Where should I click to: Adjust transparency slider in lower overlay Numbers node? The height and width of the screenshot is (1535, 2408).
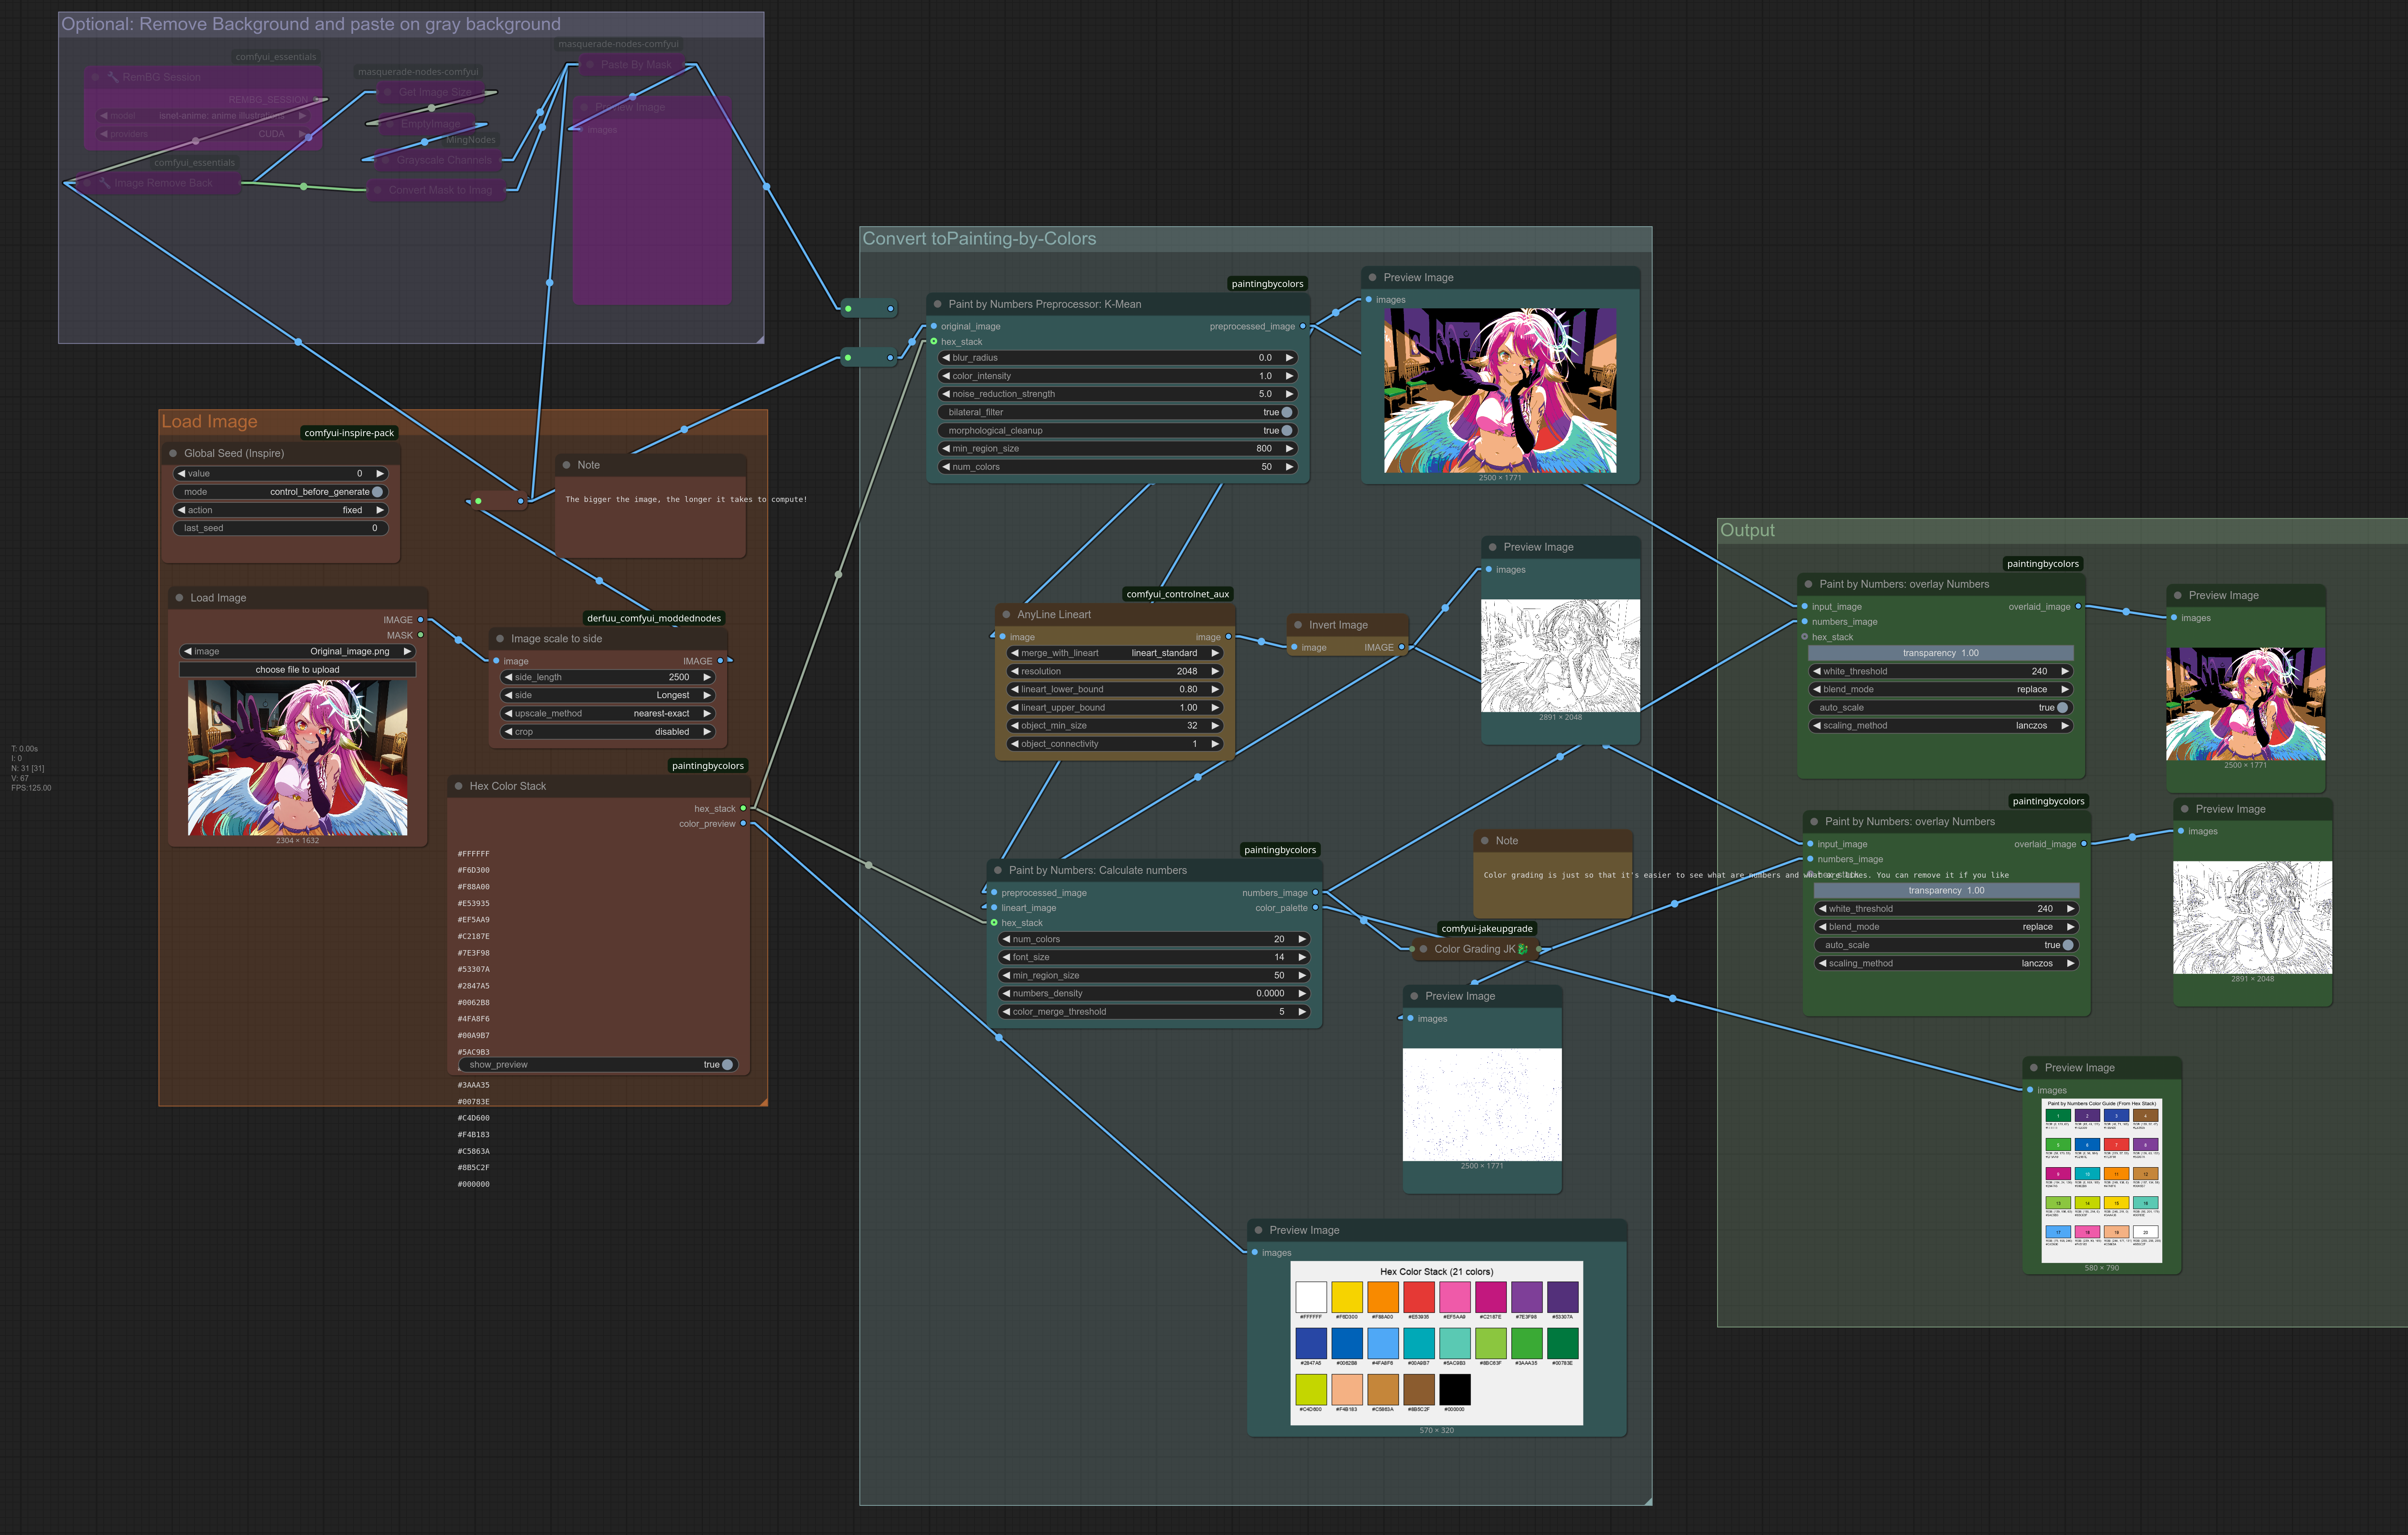coord(1946,890)
